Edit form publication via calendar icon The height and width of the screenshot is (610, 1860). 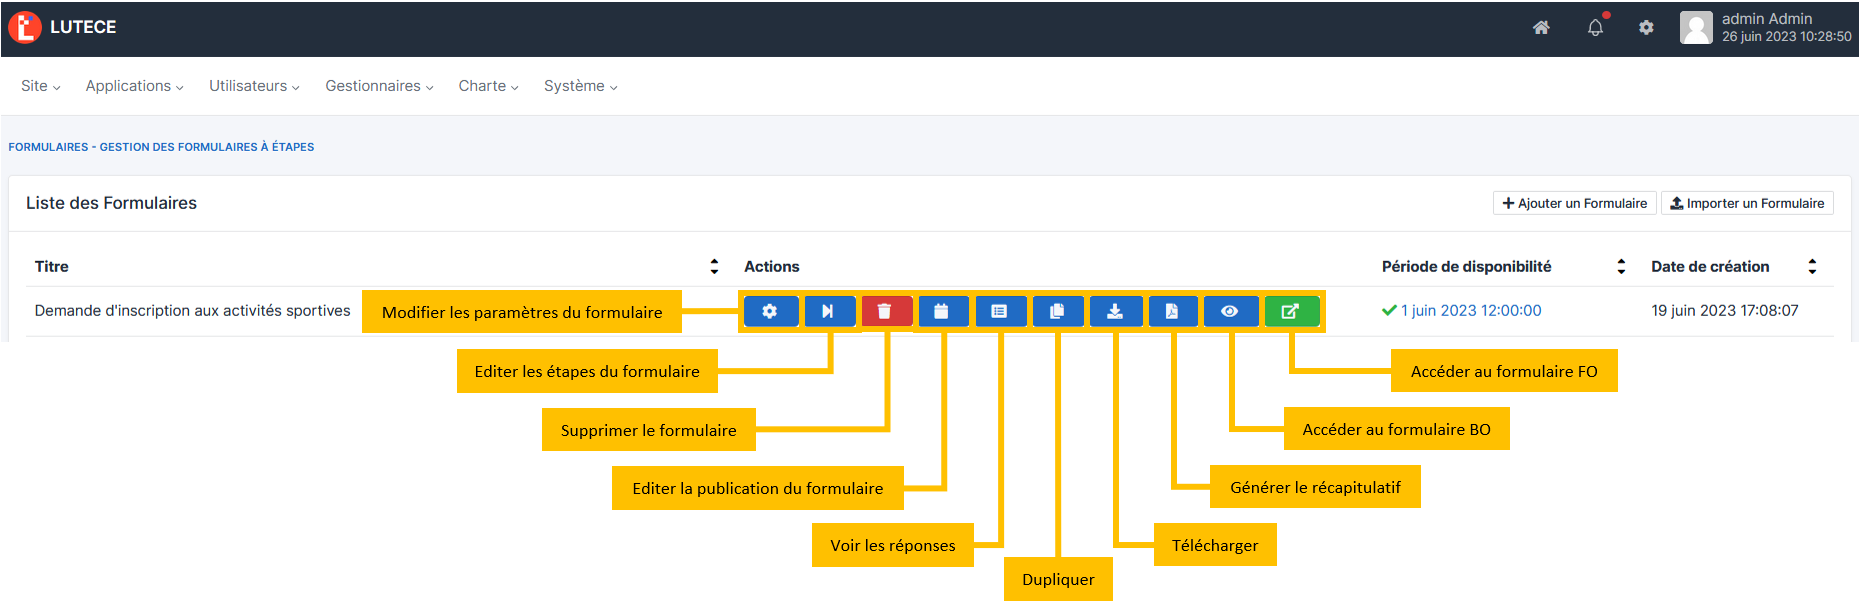pyautogui.click(x=941, y=311)
